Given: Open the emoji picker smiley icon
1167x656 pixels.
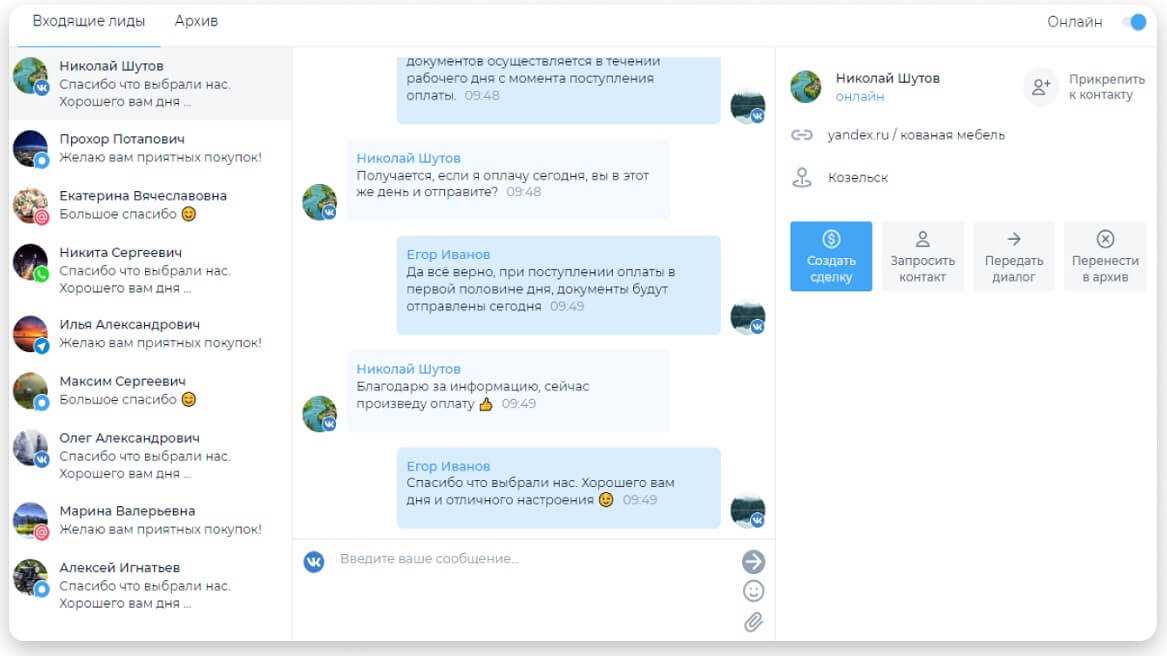Looking at the screenshot, I should (x=753, y=591).
